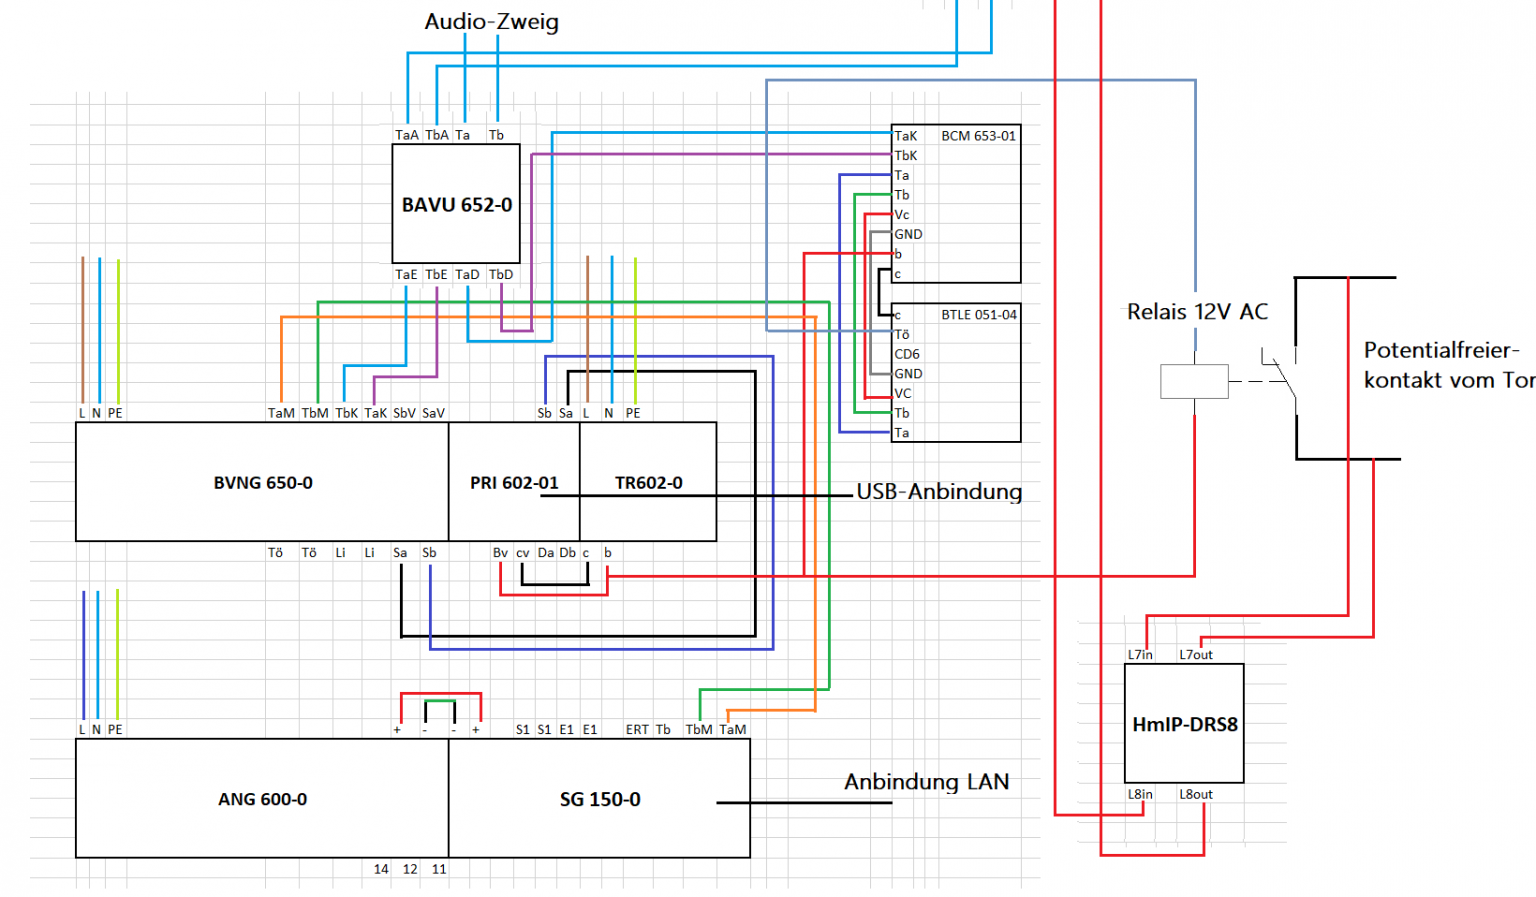This screenshot has height=897, width=1536.
Task: Click the BCM 653-01 label
Action: pos(978,136)
